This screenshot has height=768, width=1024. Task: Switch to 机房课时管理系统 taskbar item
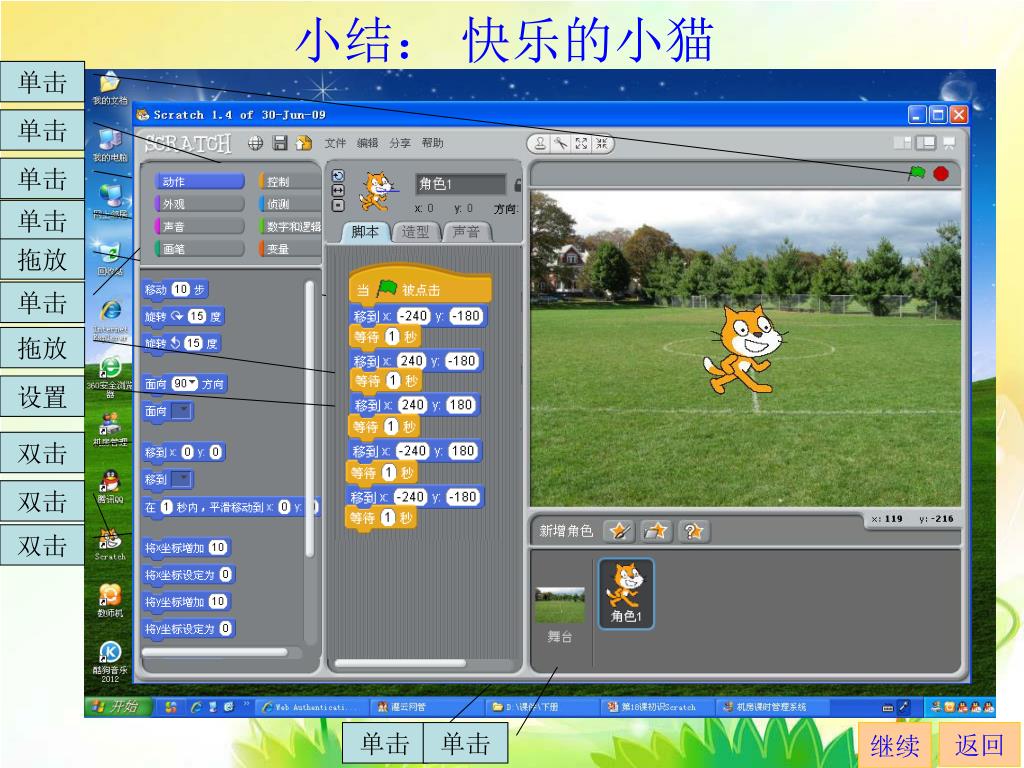(x=773, y=707)
